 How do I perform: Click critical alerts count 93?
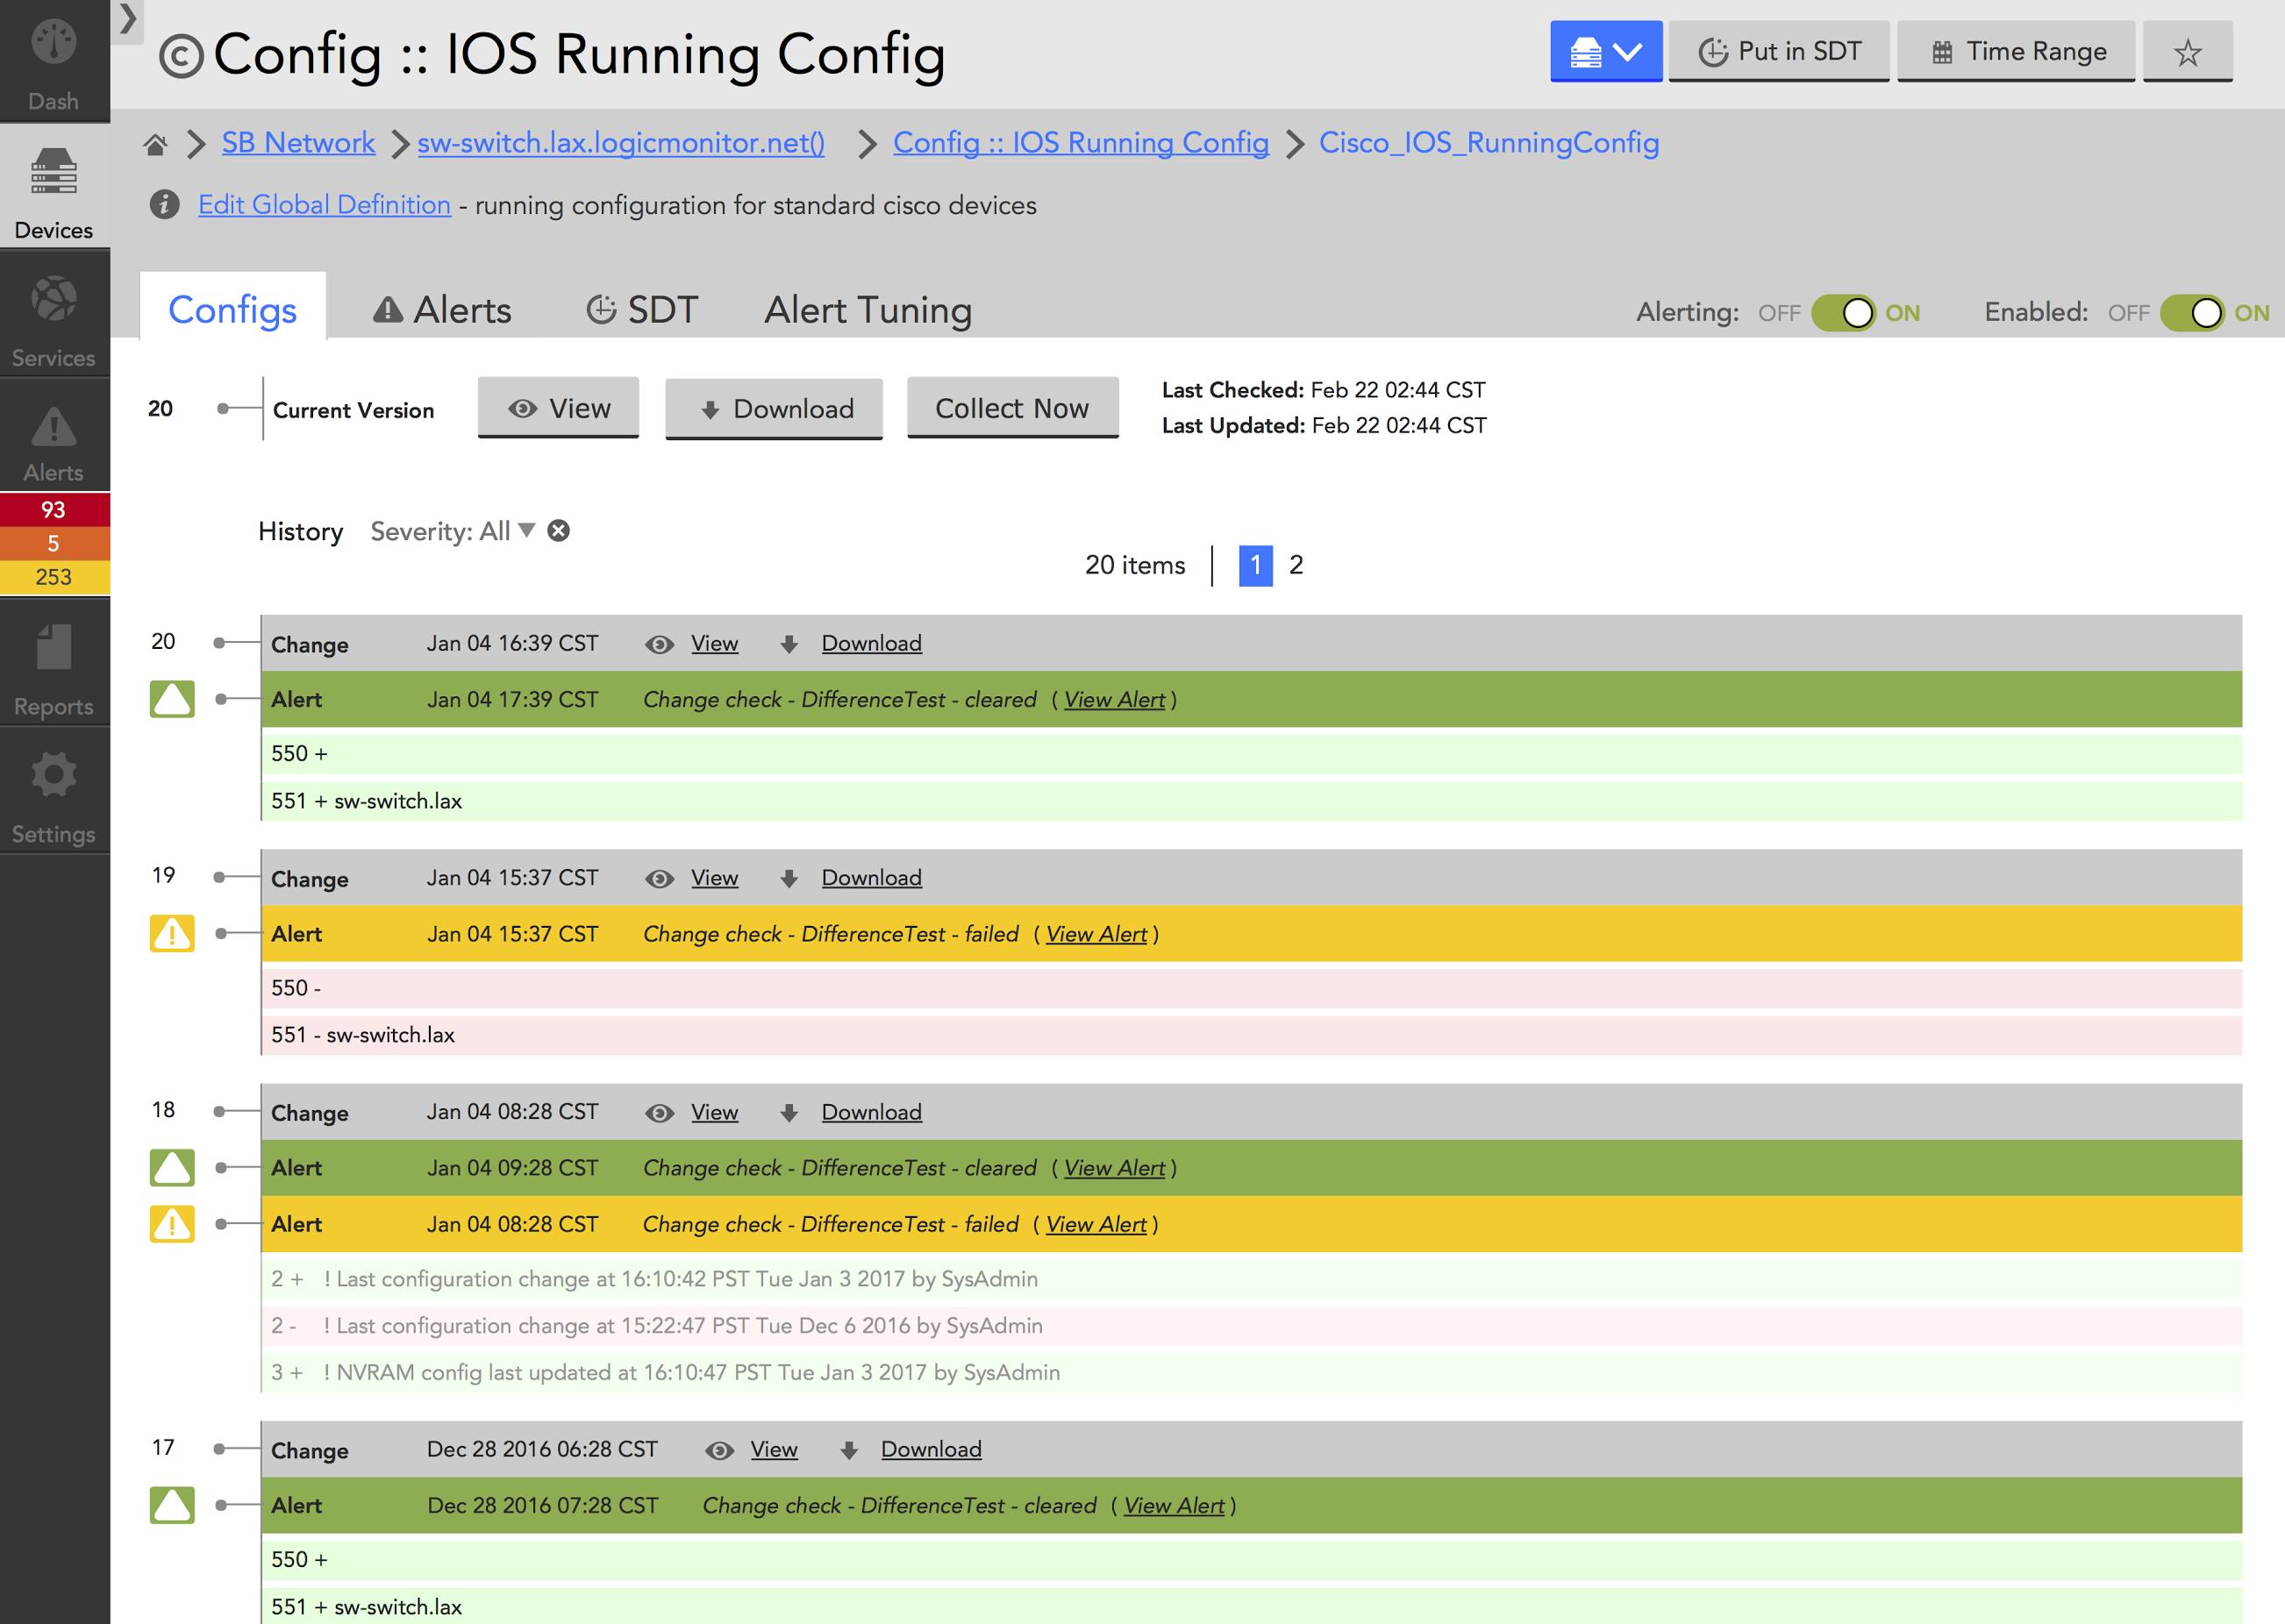(54, 510)
